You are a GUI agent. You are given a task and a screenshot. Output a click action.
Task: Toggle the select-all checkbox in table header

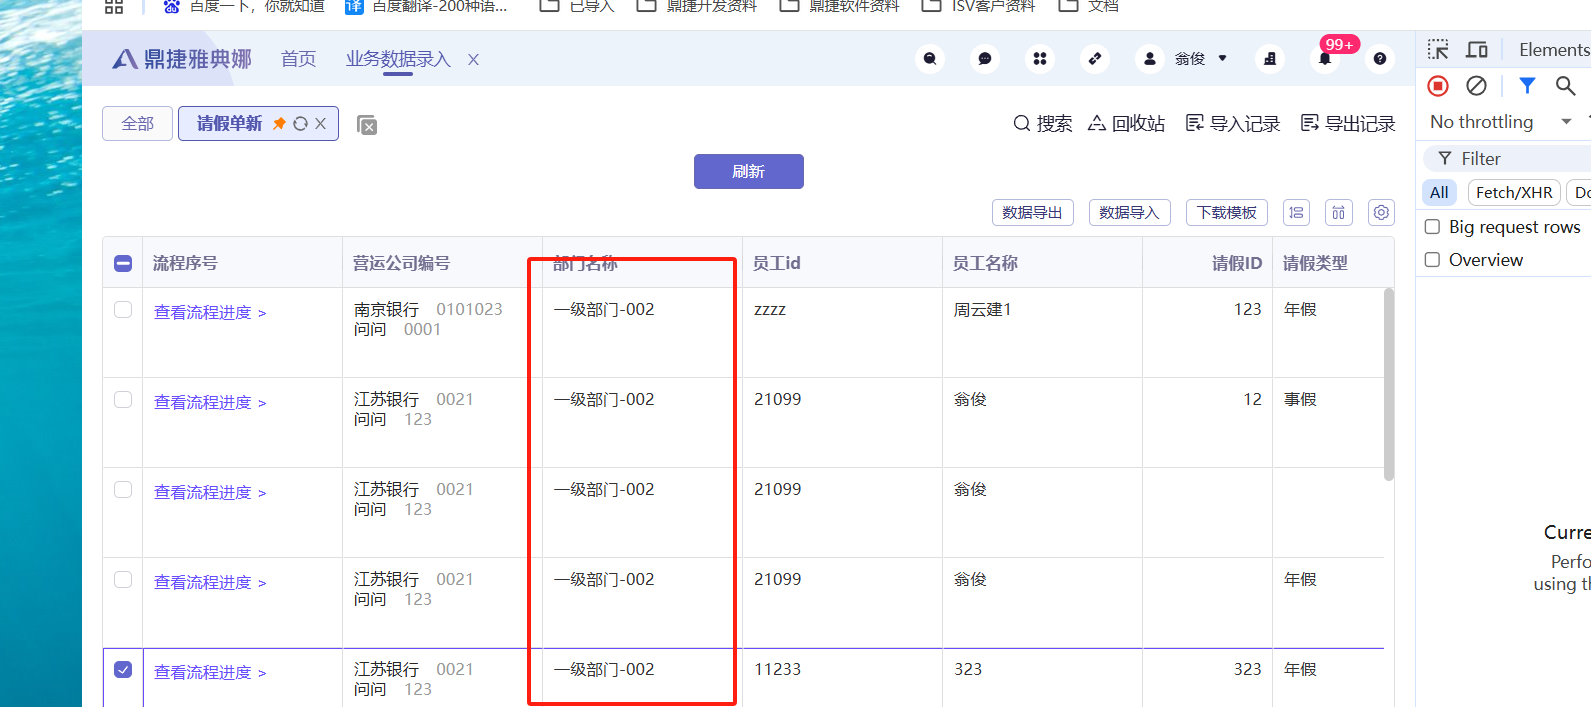point(123,263)
